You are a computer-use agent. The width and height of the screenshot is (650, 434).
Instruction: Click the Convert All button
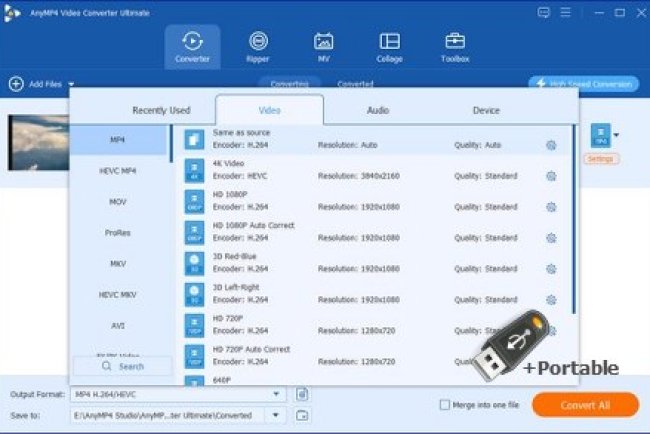coord(585,405)
